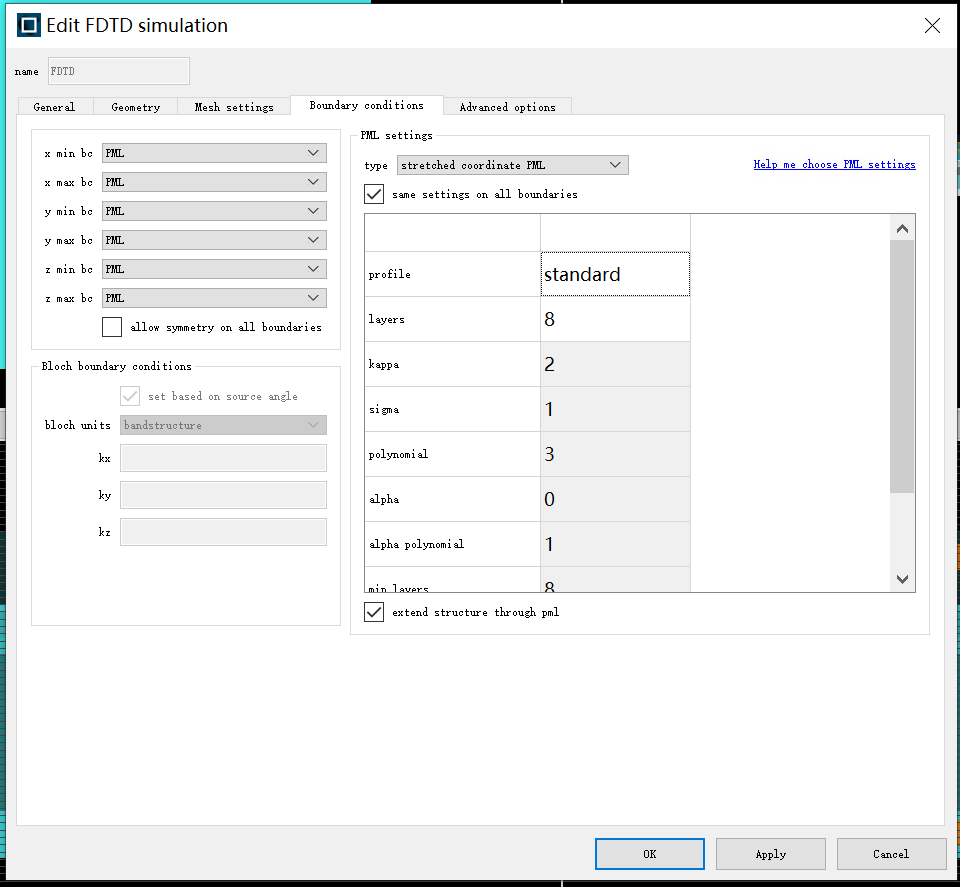
Task: Toggle extend structure through pml checkbox
Action: click(374, 612)
